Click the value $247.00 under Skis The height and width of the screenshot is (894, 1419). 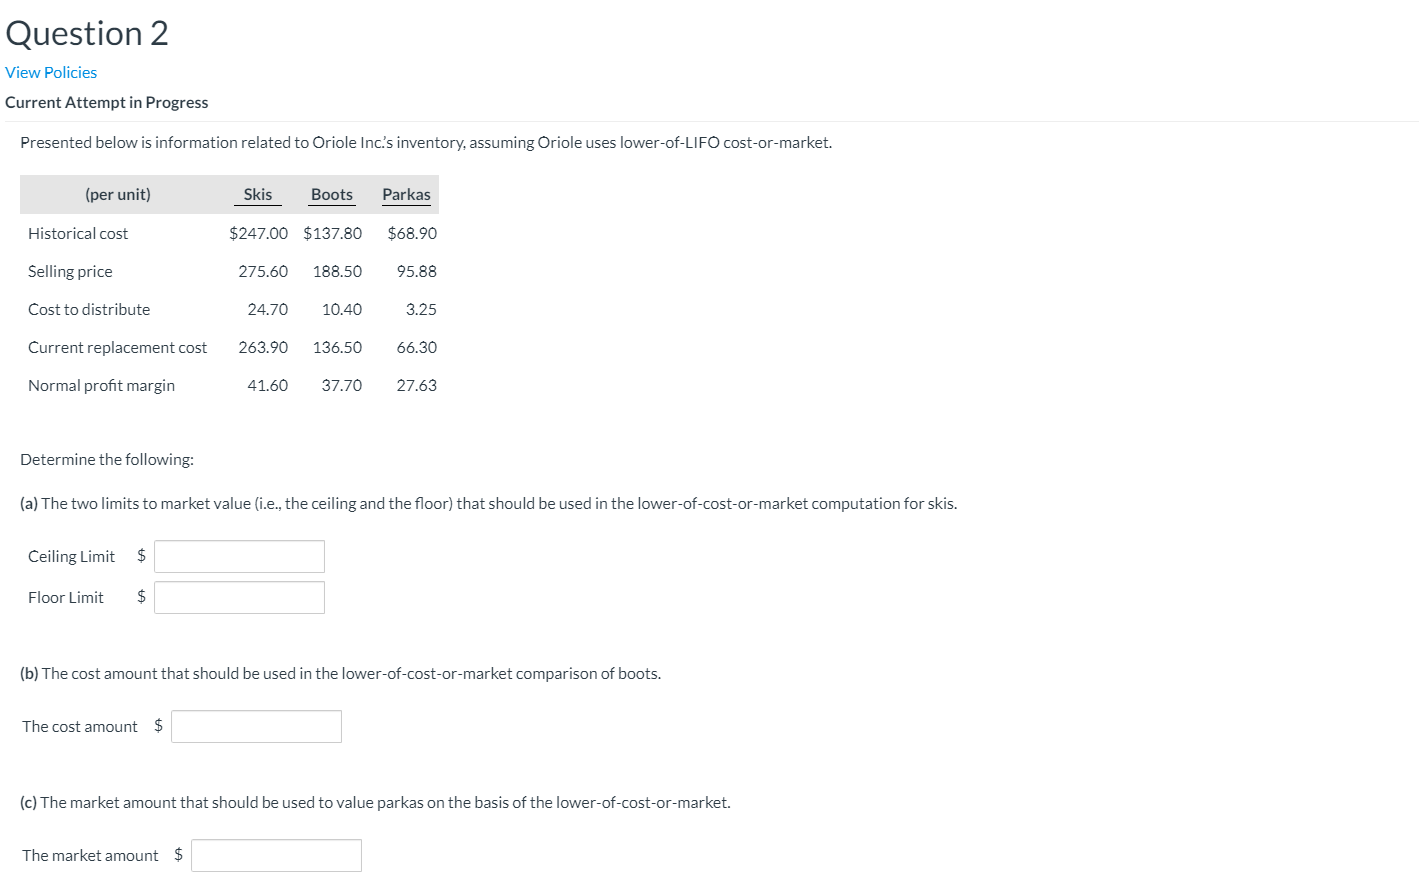[x=258, y=233]
